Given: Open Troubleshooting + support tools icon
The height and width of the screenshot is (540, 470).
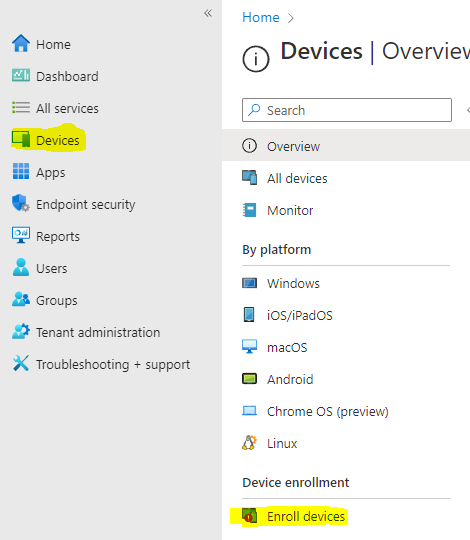Looking at the screenshot, I should point(21,363).
